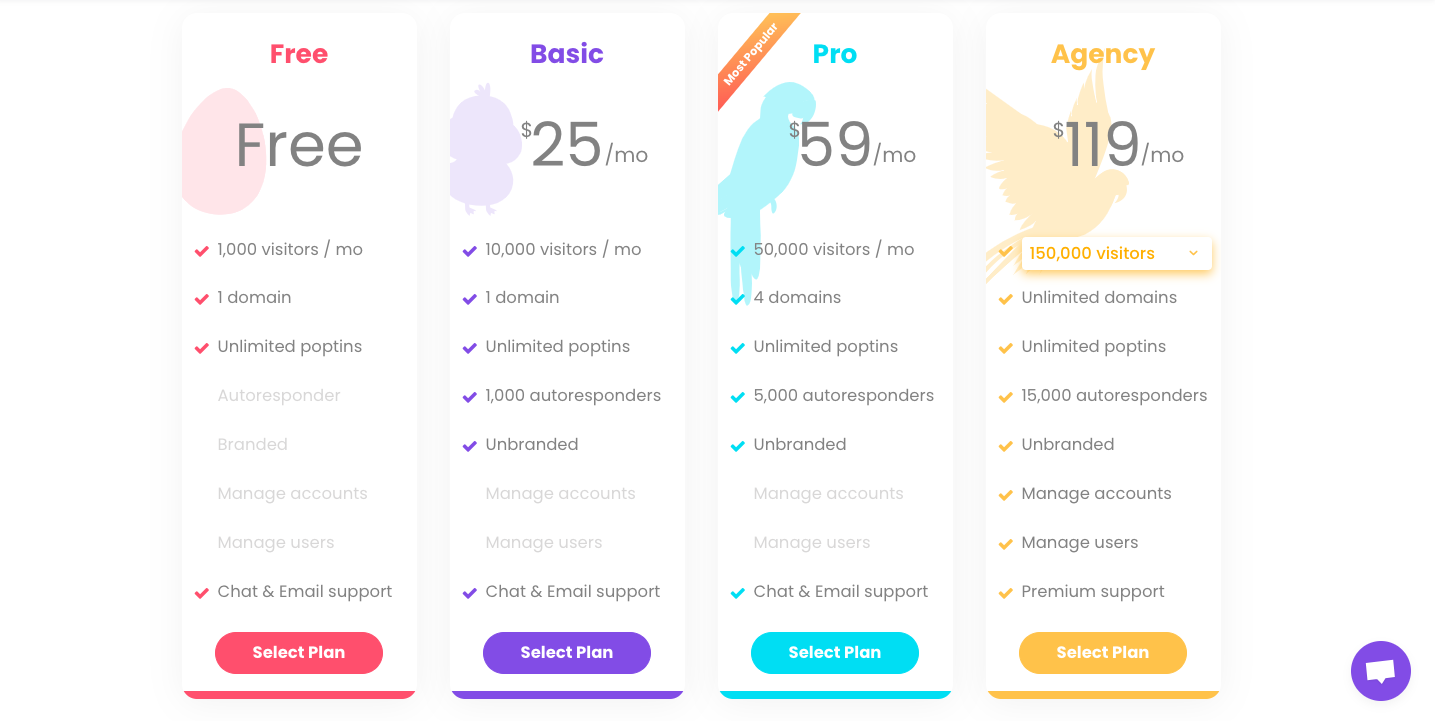Click the yellow checkmark next to Premium support
Viewport: 1435px width, 721px height.
click(x=1006, y=593)
